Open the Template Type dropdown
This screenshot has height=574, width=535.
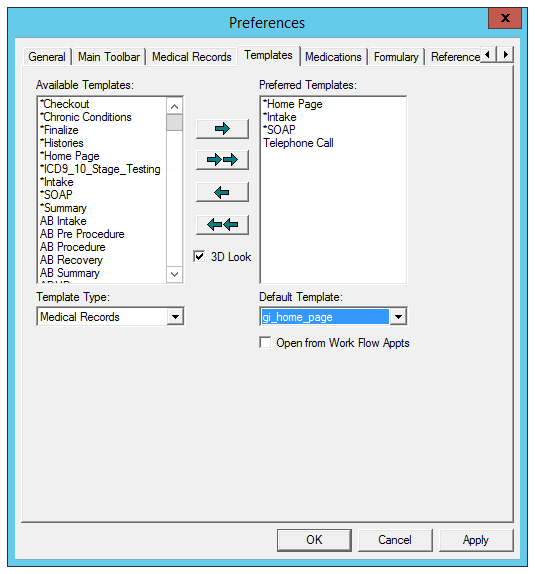coord(175,317)
